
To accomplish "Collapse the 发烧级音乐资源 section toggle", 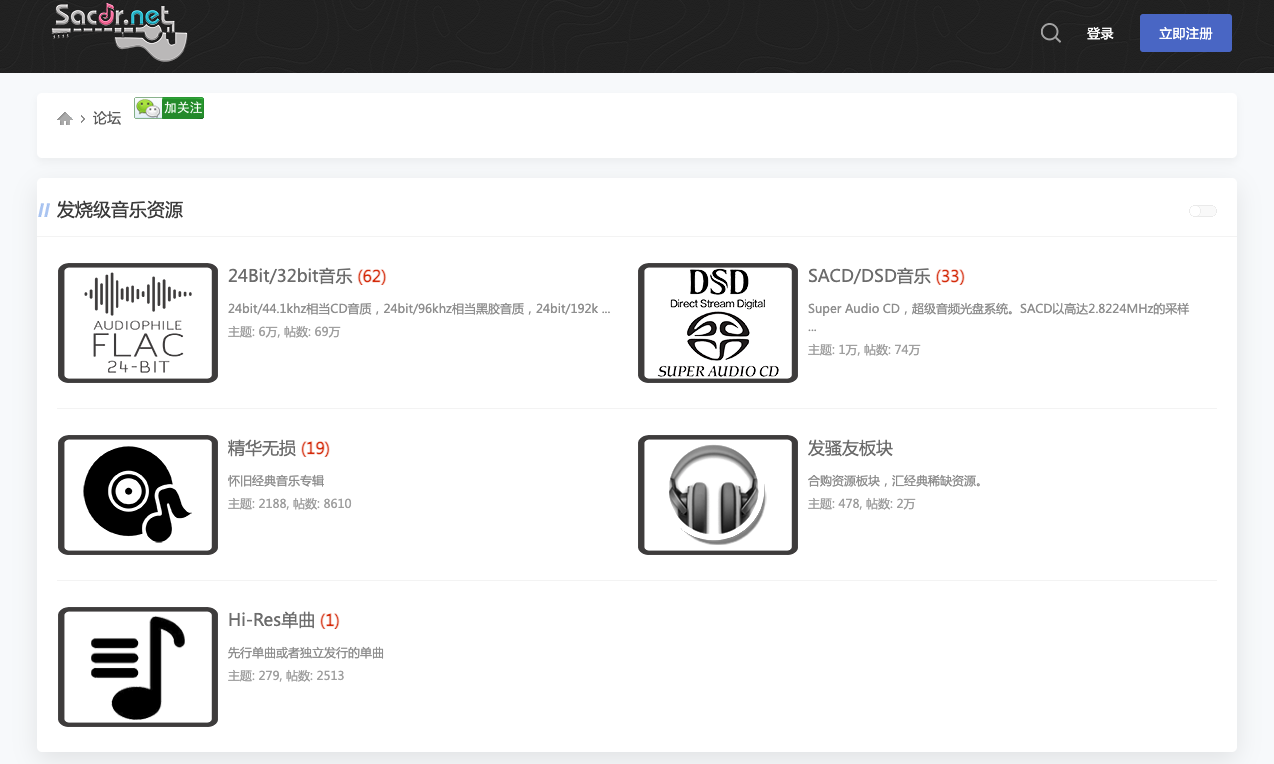I will pos(1203,211).
